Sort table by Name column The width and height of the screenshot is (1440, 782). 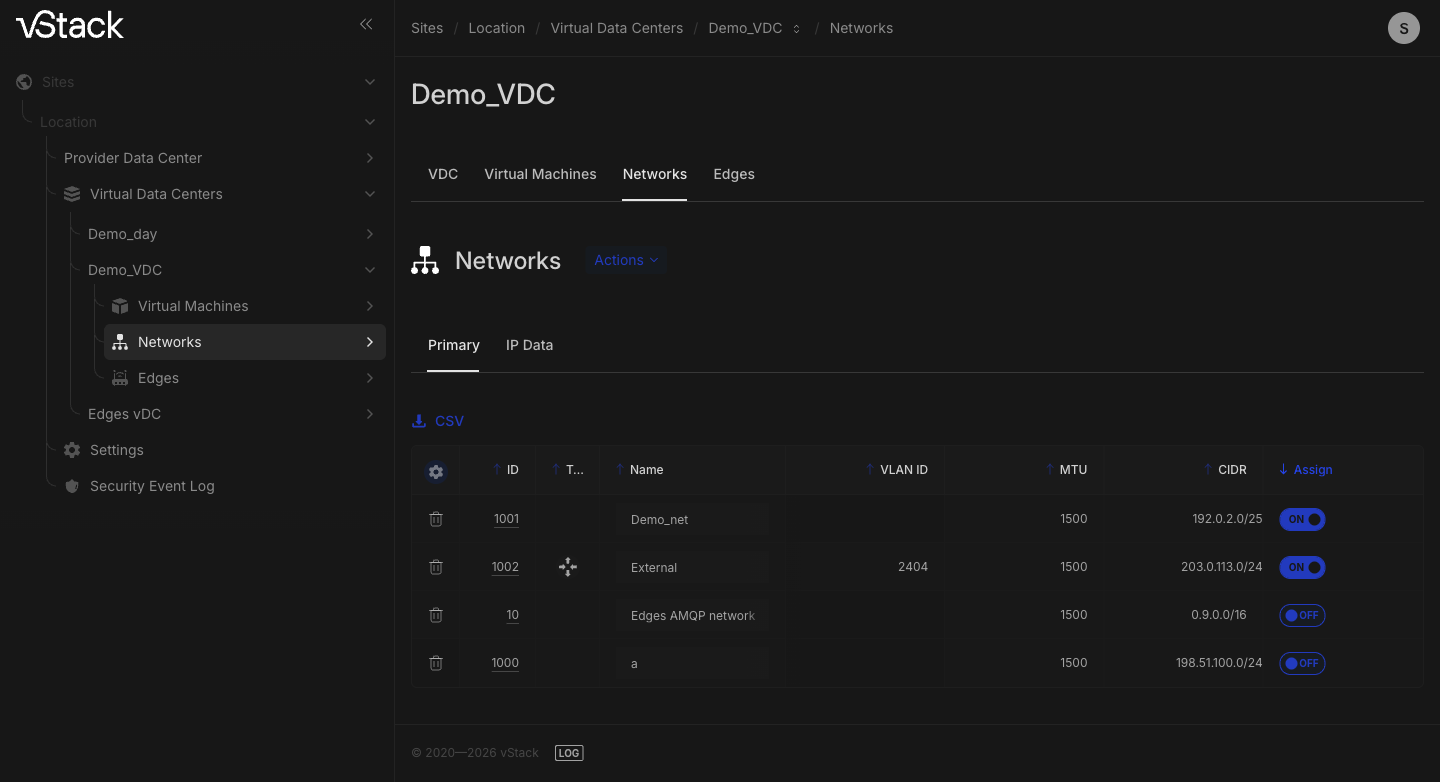tap(640, 470)
